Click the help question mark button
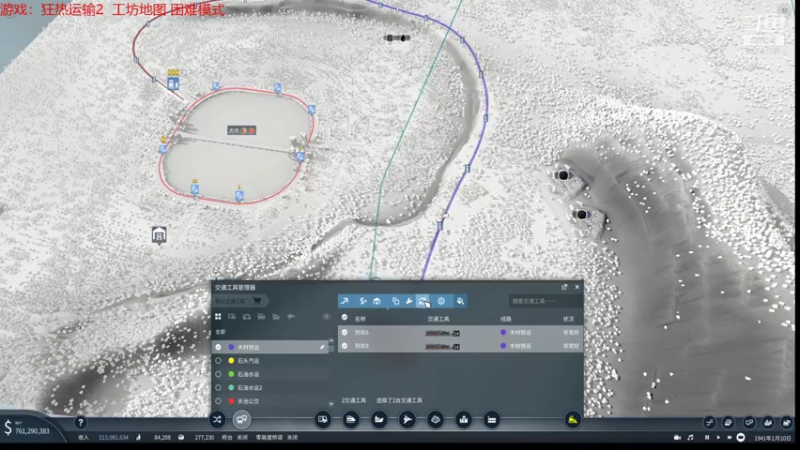800x450 pixels. tap(80, 422)
